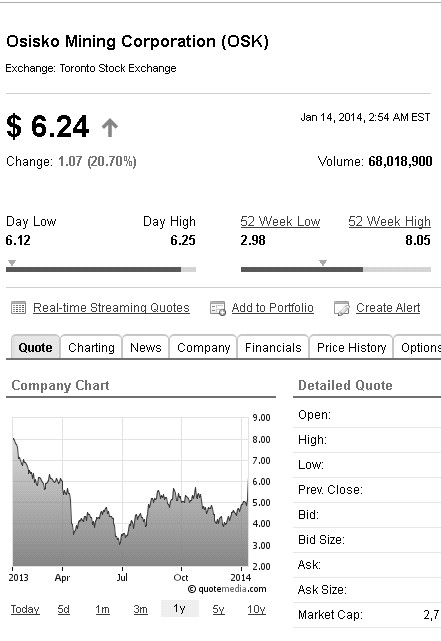Set chart range to 5d
The height and width of the screenshot is (641, 441).
point(63,610)
